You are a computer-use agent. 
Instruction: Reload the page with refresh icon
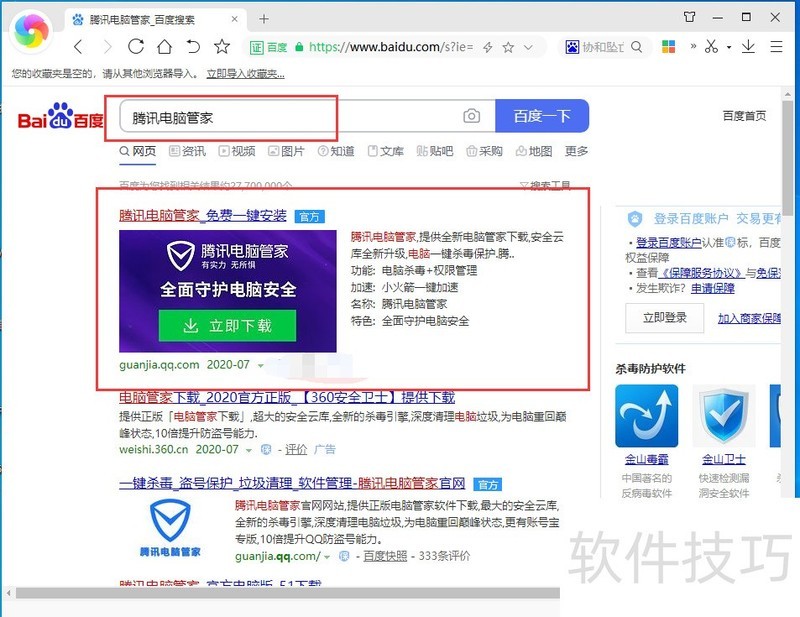[136, 46]
